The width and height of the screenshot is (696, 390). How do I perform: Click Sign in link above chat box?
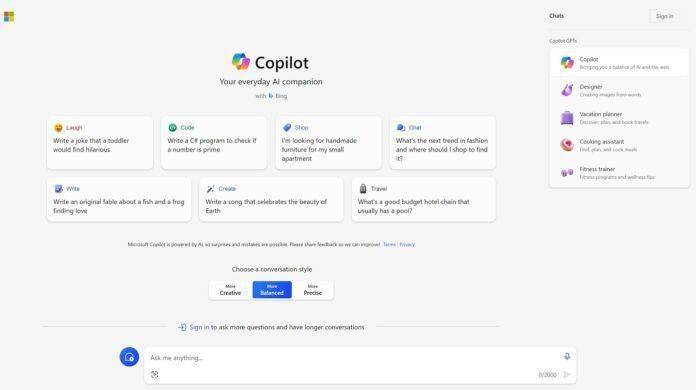click(199, 327)
